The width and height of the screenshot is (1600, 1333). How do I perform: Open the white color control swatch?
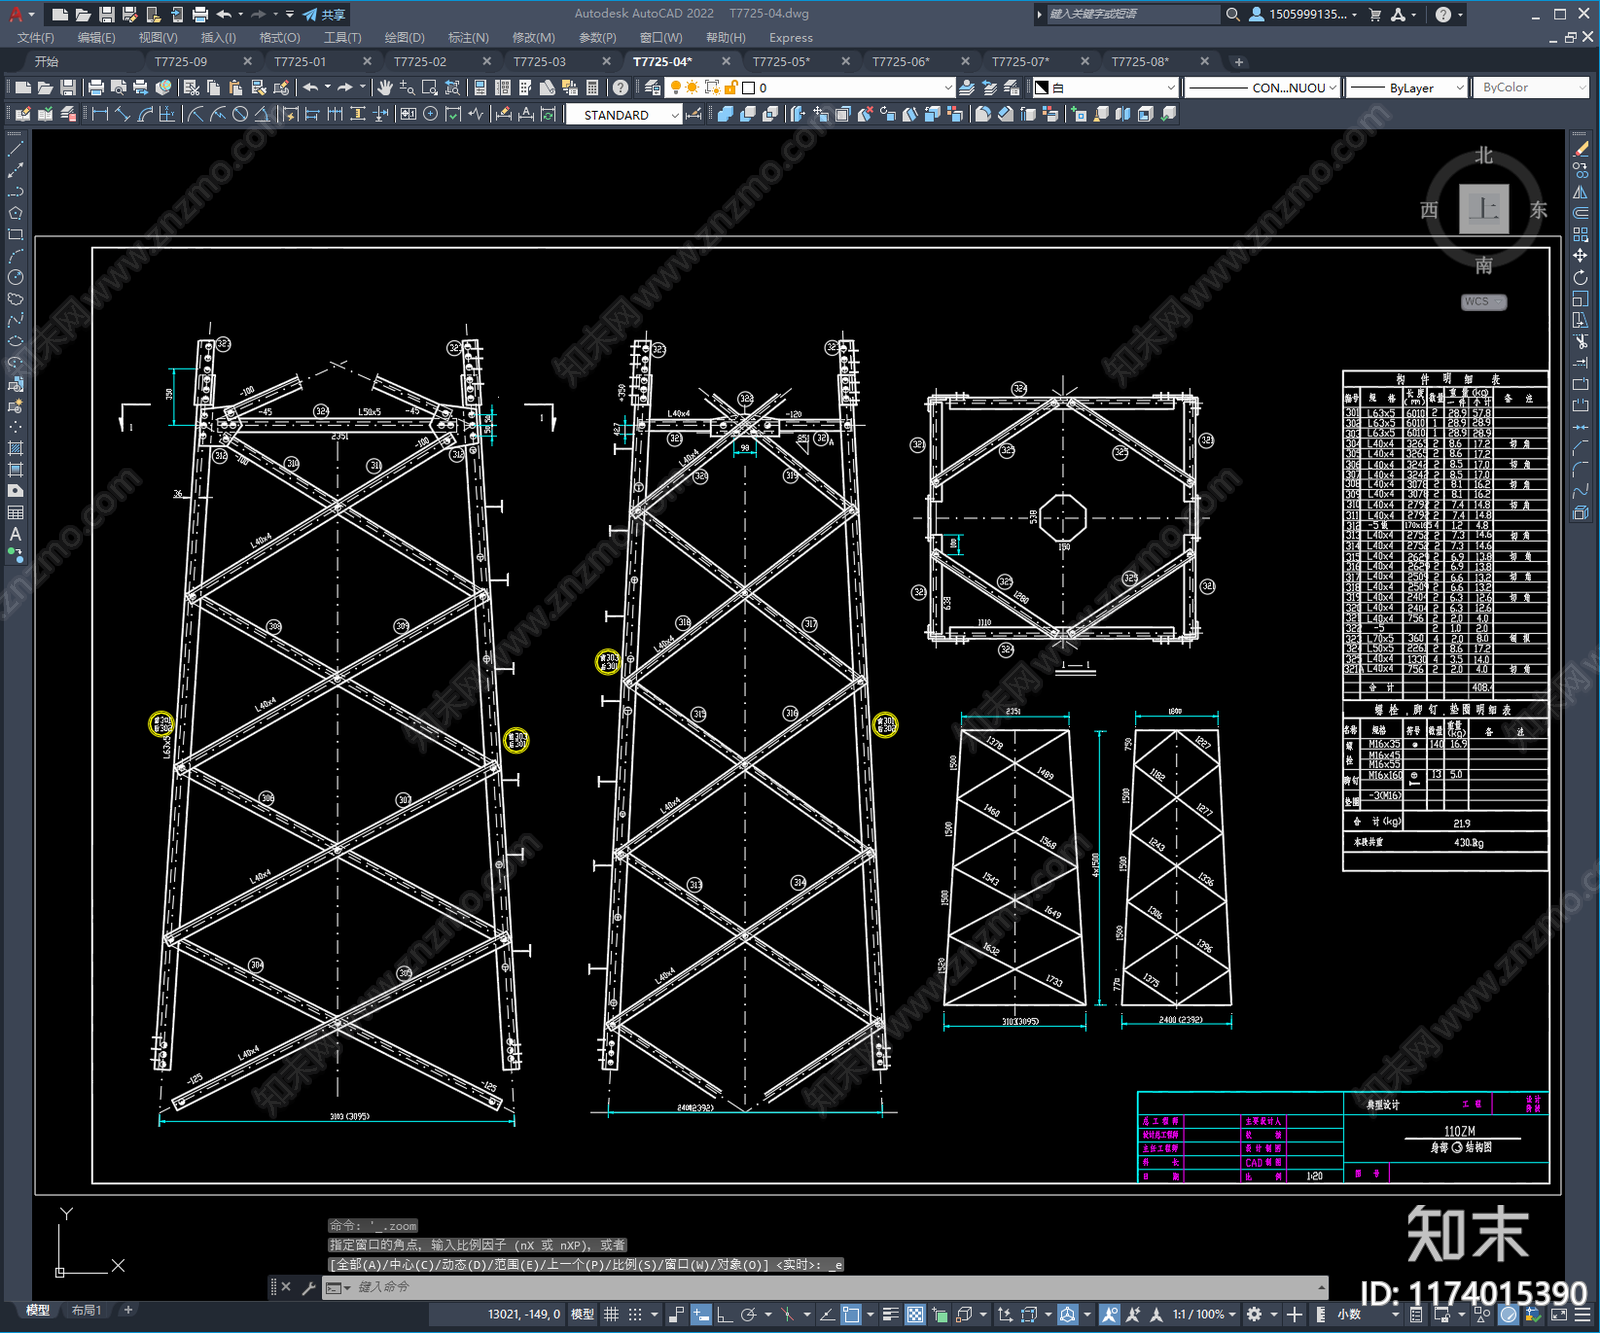[1105, 88]
